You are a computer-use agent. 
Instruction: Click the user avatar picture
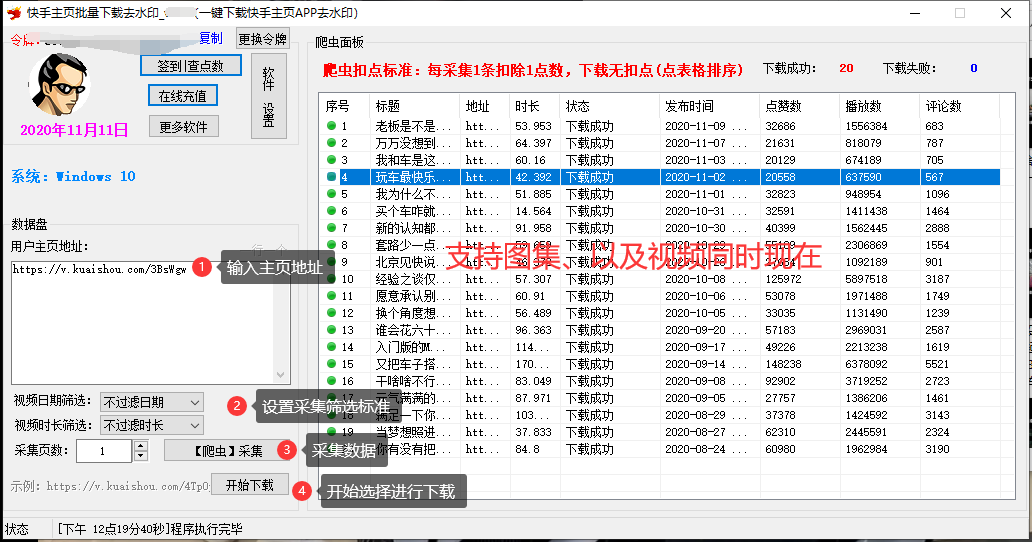pos(59,84)
